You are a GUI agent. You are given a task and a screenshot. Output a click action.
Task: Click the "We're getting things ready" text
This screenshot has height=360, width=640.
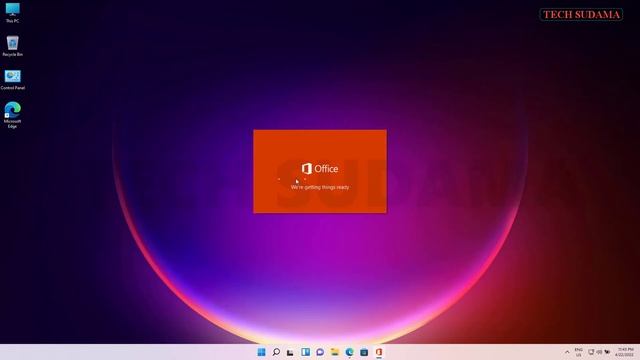(320, 187)
